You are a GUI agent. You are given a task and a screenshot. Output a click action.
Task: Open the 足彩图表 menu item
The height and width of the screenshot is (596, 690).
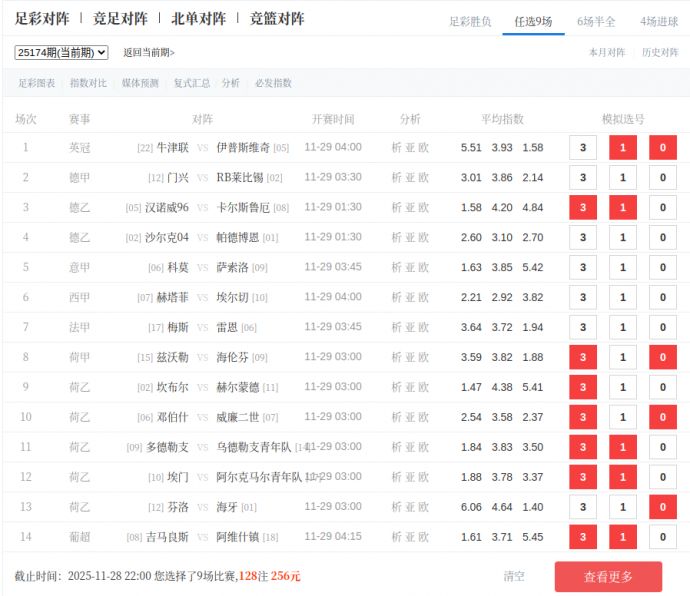[37, 83]
